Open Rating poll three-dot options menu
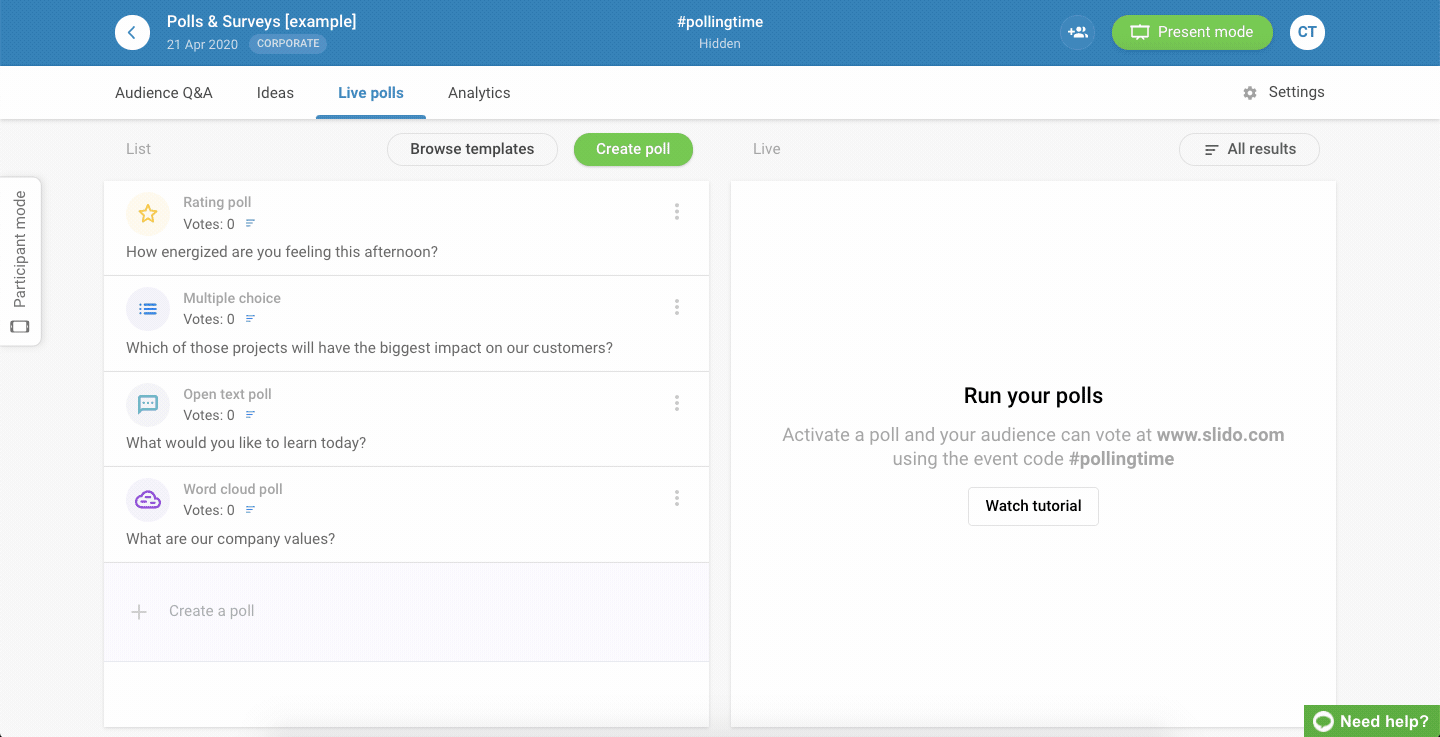The image size is (1440, 737). pyautogui.click(x=677, y=212)
